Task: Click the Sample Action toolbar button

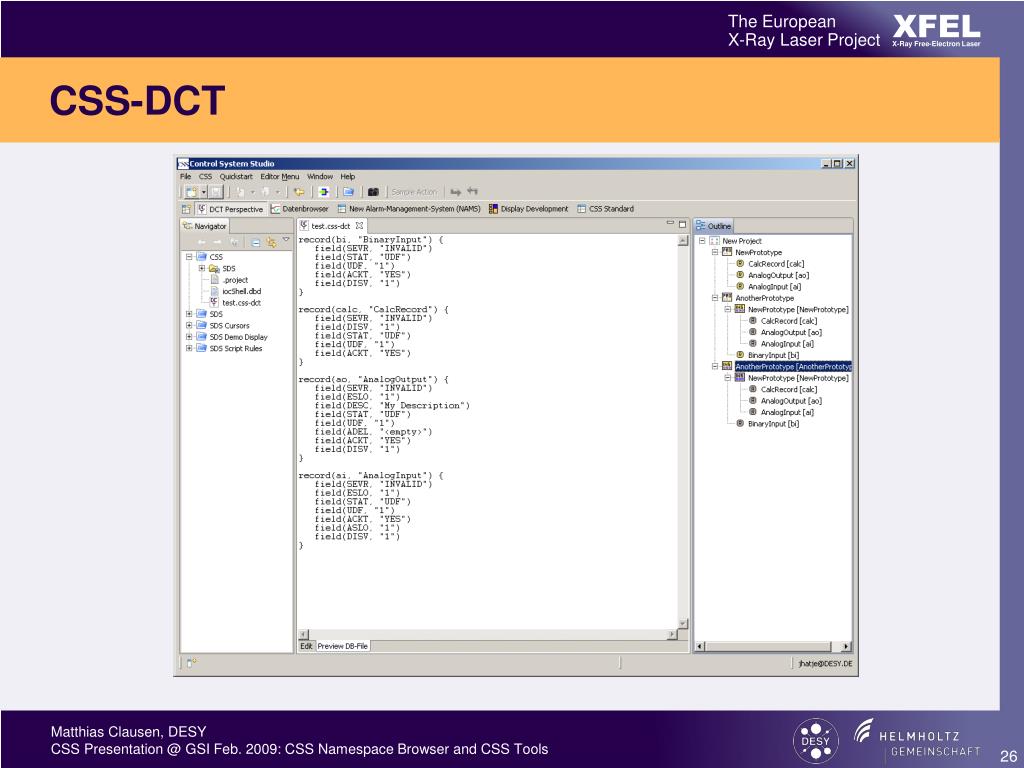Action: tap(414, 192)
